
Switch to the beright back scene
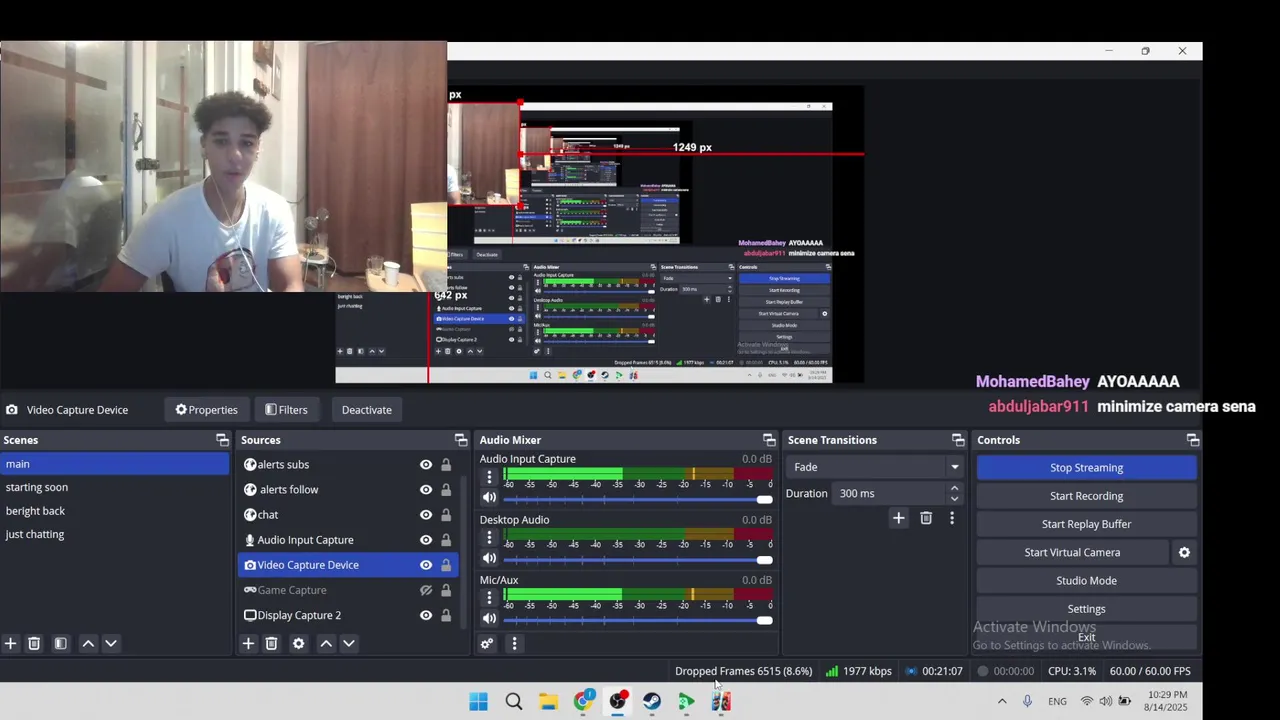point(115,511)
